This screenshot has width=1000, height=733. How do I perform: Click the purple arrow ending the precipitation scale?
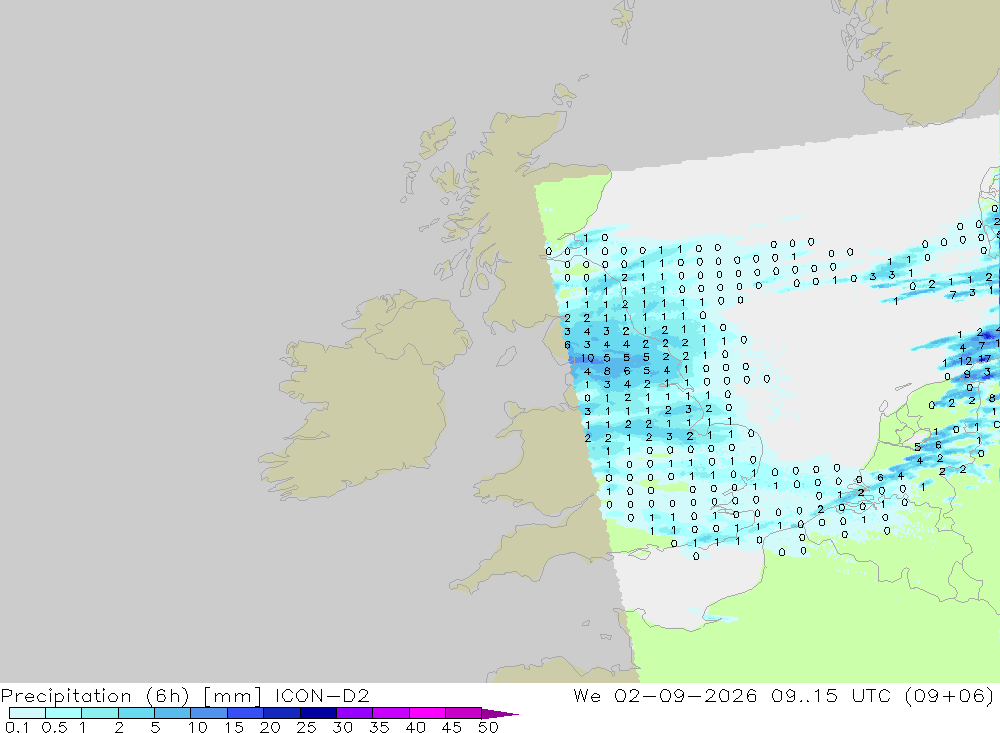click(x=500, y=714)
